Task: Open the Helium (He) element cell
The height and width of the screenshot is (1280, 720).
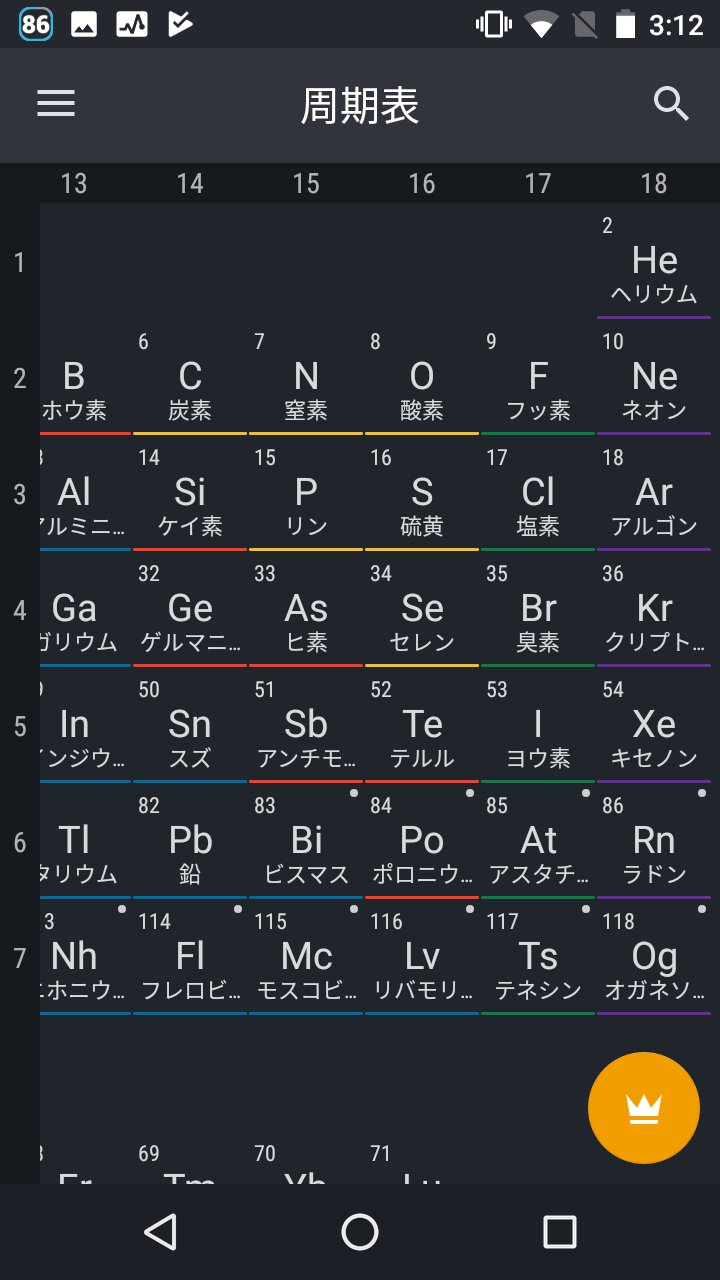Action: 654,264
